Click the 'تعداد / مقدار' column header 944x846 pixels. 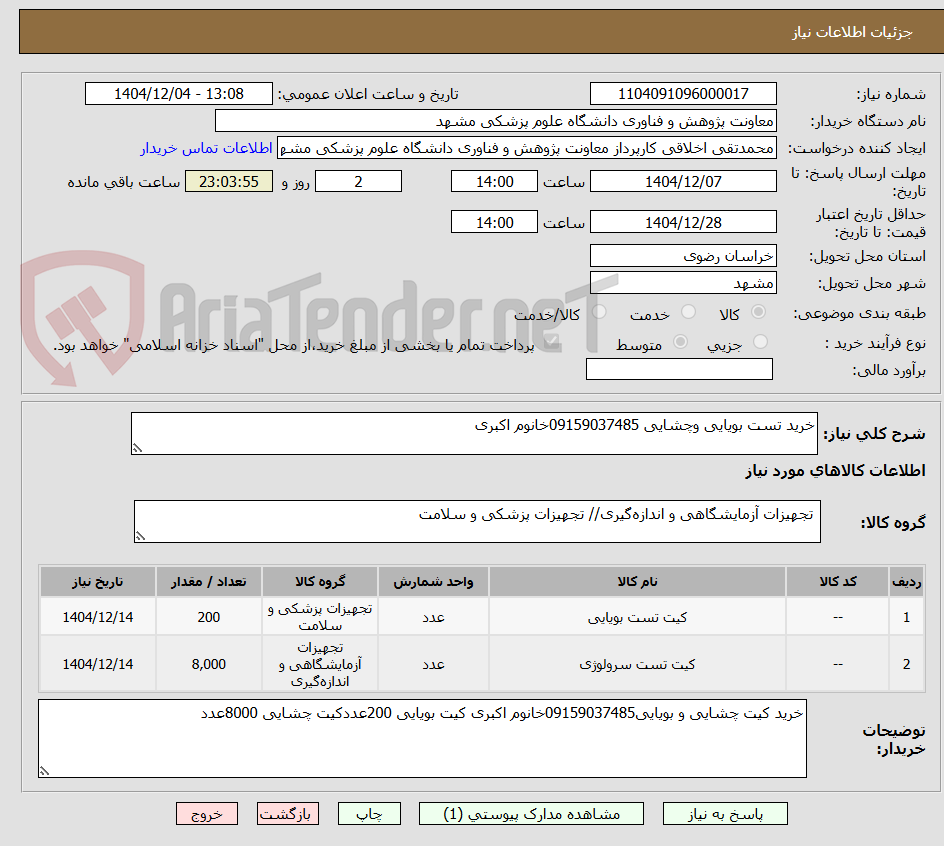coord(209,582)
